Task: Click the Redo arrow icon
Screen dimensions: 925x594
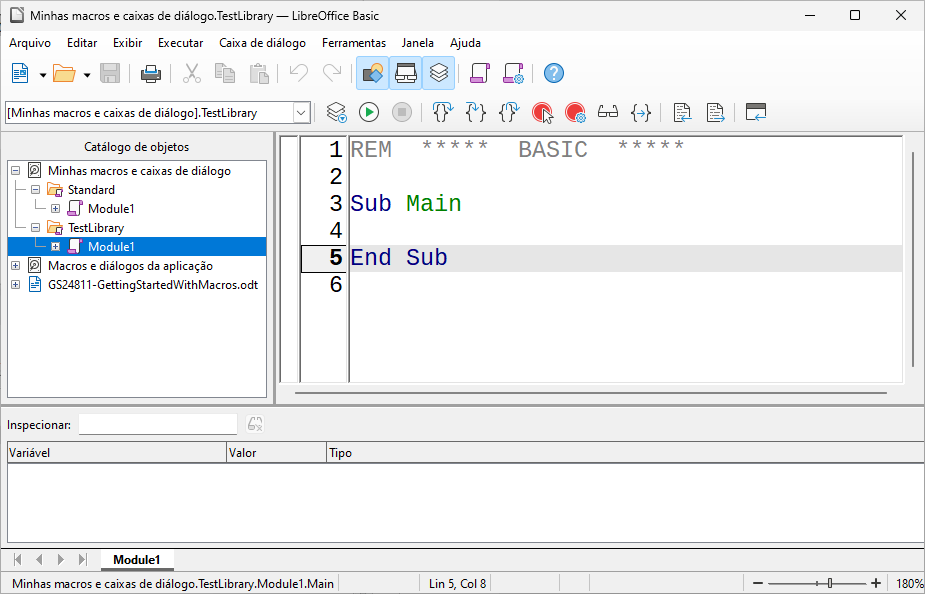Action: [x=332, y=74]
